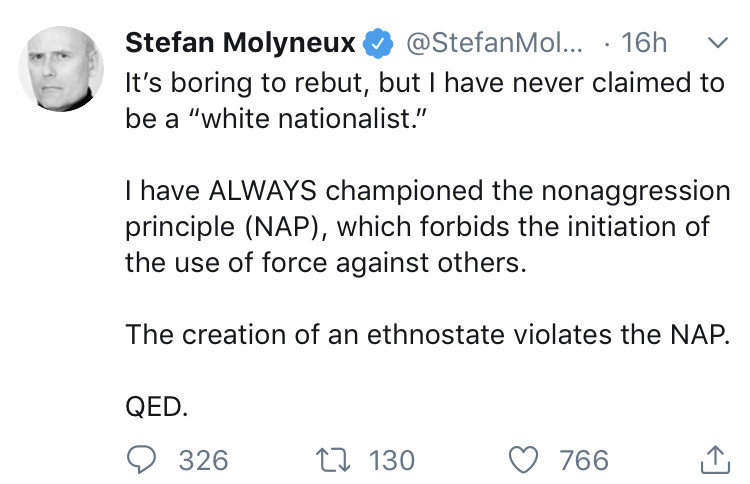Viewport: 750px width, 484px height.
Task: Click the 16h timestamp
Action: pos(644,44)
